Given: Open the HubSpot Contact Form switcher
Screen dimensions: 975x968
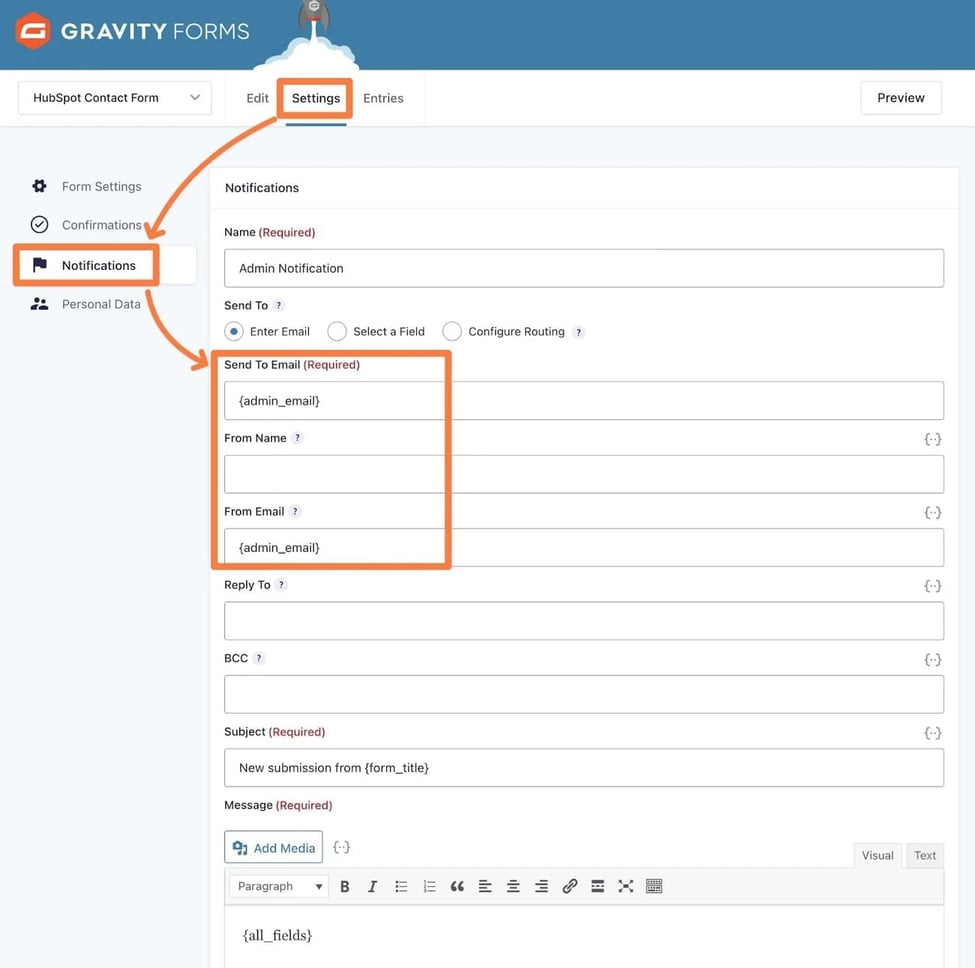Looking at the screenshot, I should tap(114, 98).
